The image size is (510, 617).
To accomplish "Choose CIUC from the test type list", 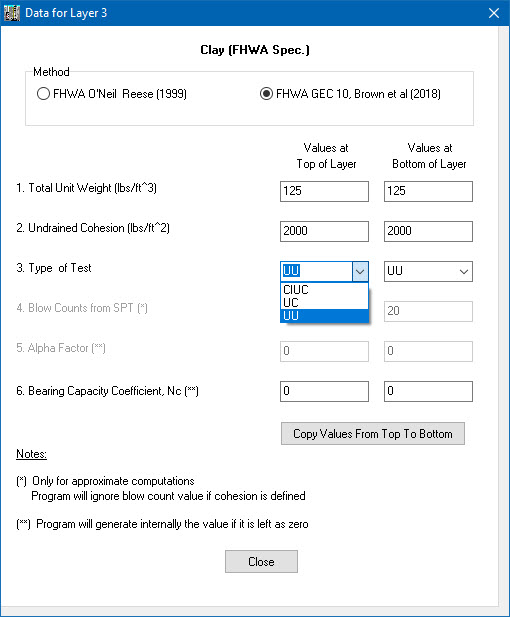I will click(324, 290).
